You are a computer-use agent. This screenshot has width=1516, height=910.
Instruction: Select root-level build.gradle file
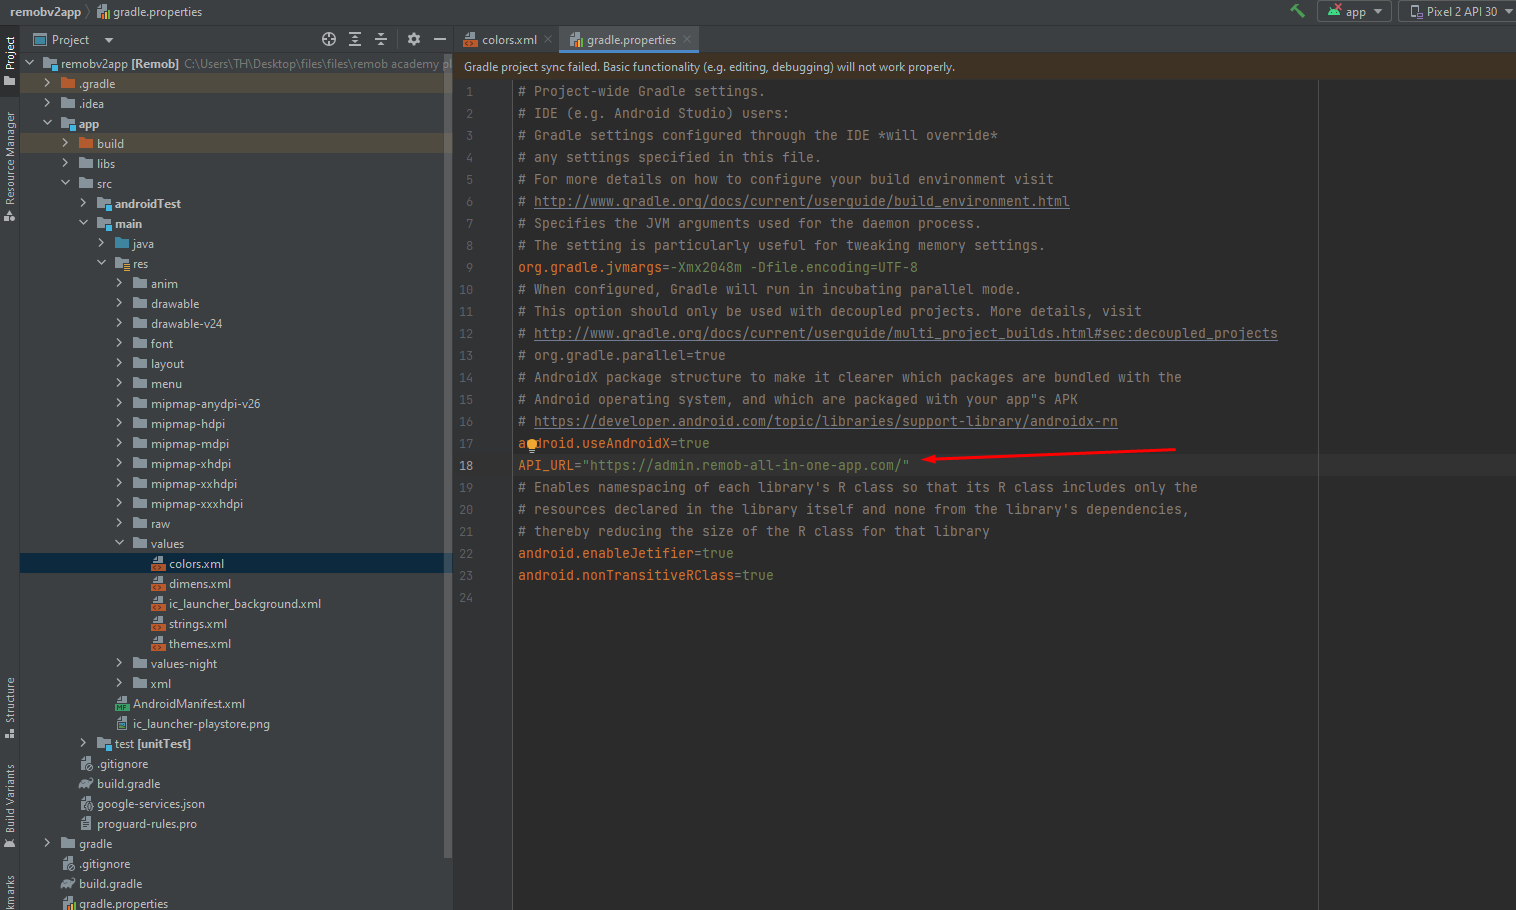tap(110, 884)
